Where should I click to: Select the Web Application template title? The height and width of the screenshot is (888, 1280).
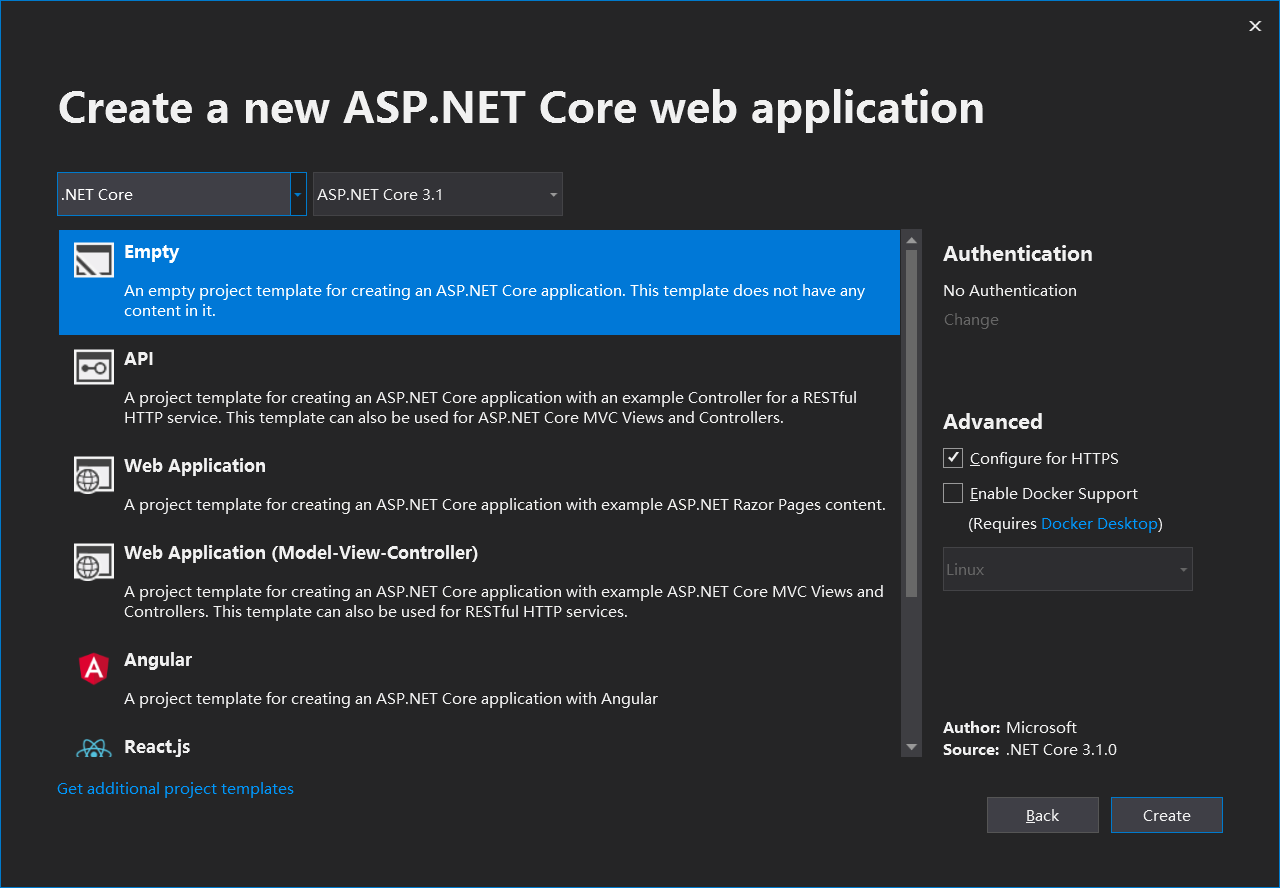coord(195,466)
